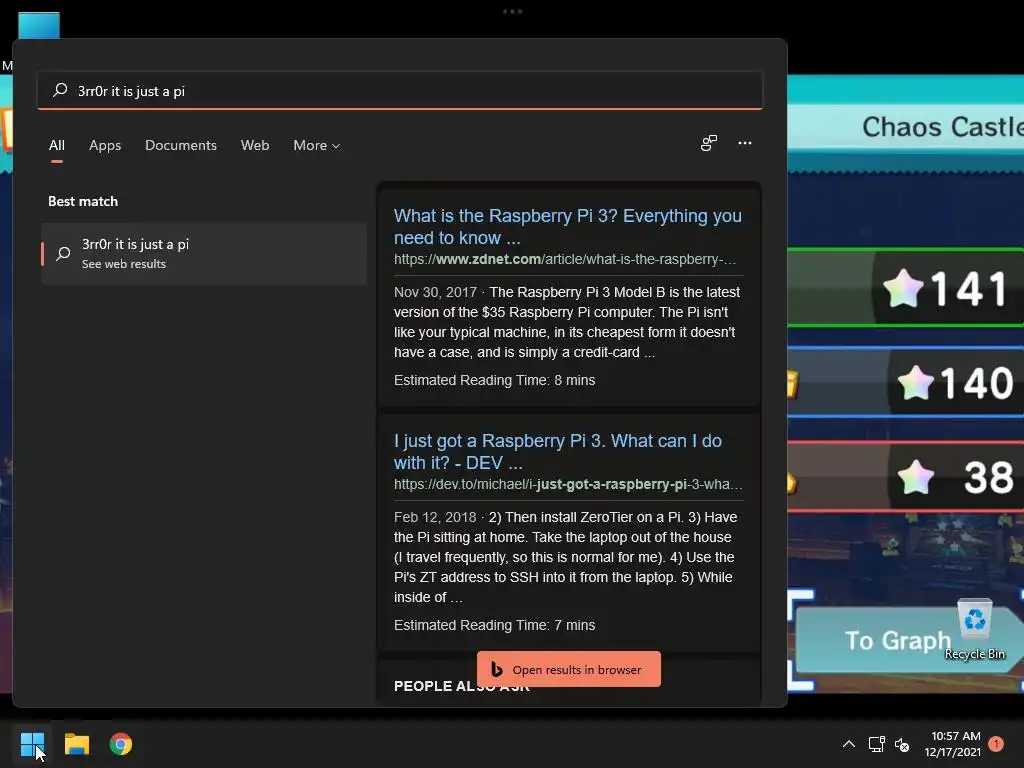Open the Recycle Bin desktop icon
Screen dimensions: 1024x768
[x=974, y=630]
